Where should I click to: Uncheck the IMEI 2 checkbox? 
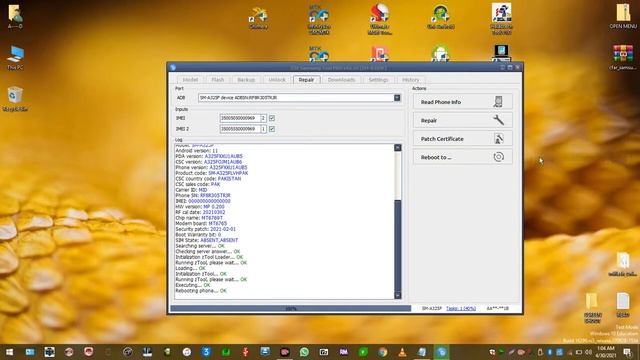[272, 129]
